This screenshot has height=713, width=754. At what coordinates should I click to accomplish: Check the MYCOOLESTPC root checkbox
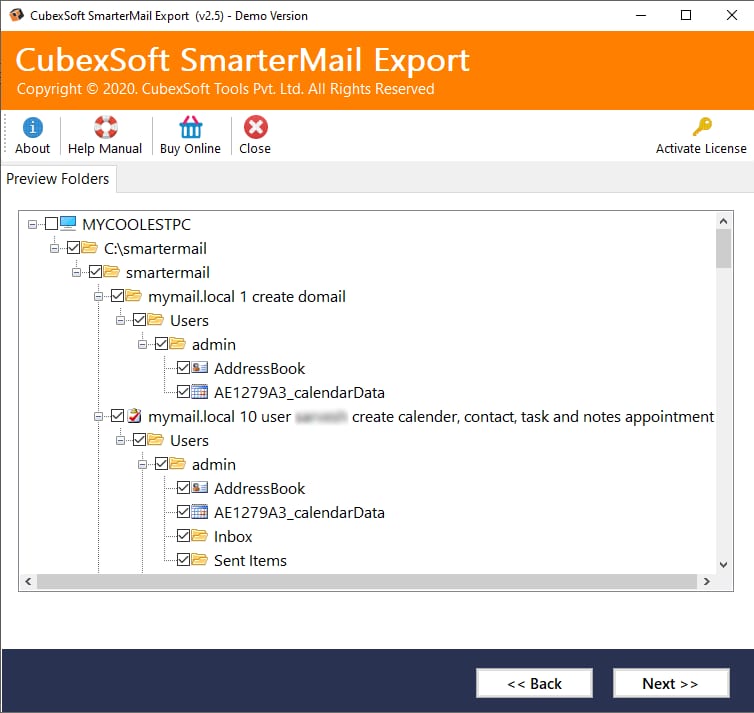pos(51,224)
